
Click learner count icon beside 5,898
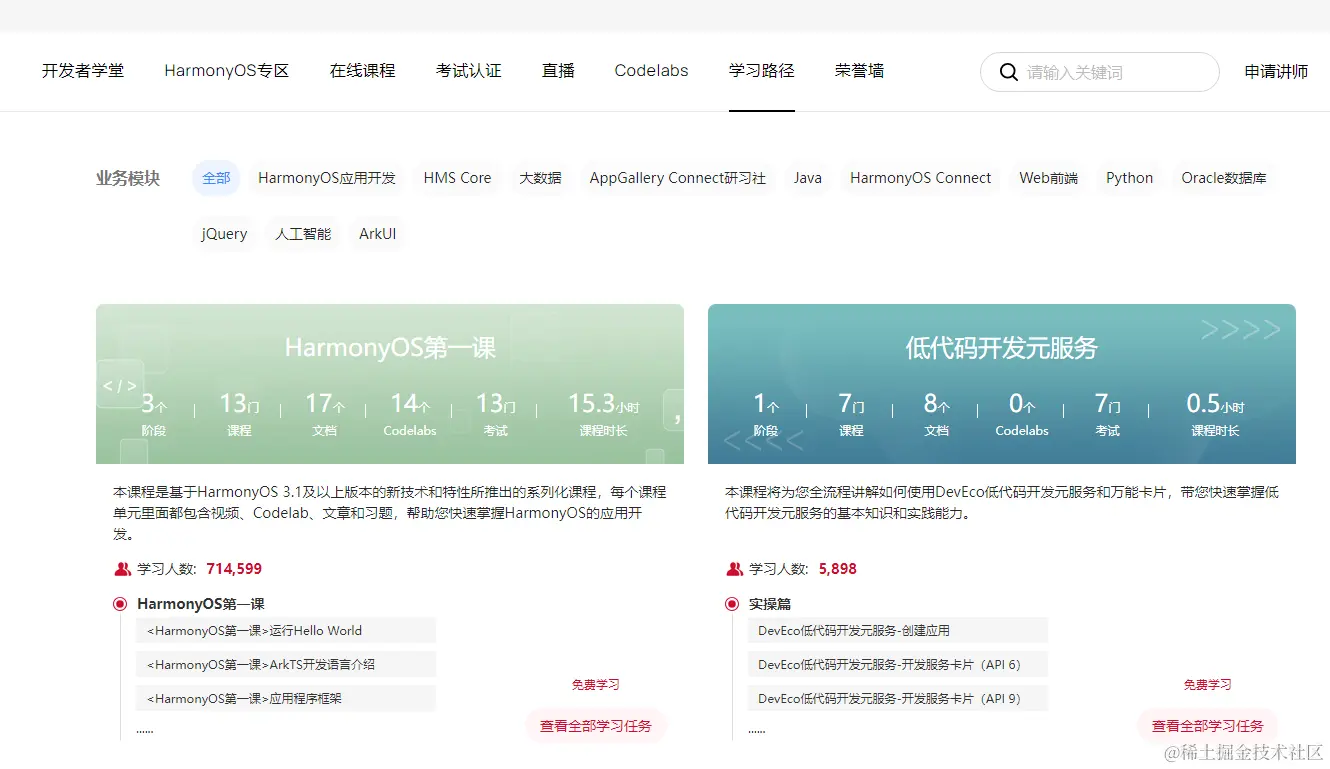coord(735,569)
